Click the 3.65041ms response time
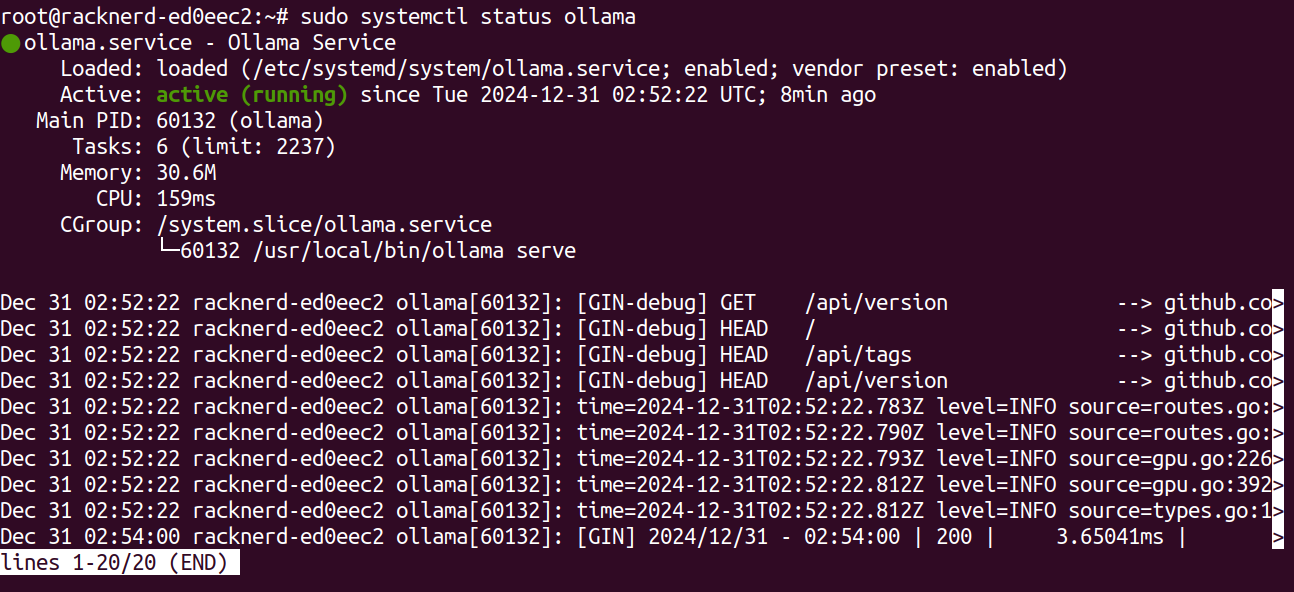Viewport: 1294px width, 592px height. [1110, 536]
